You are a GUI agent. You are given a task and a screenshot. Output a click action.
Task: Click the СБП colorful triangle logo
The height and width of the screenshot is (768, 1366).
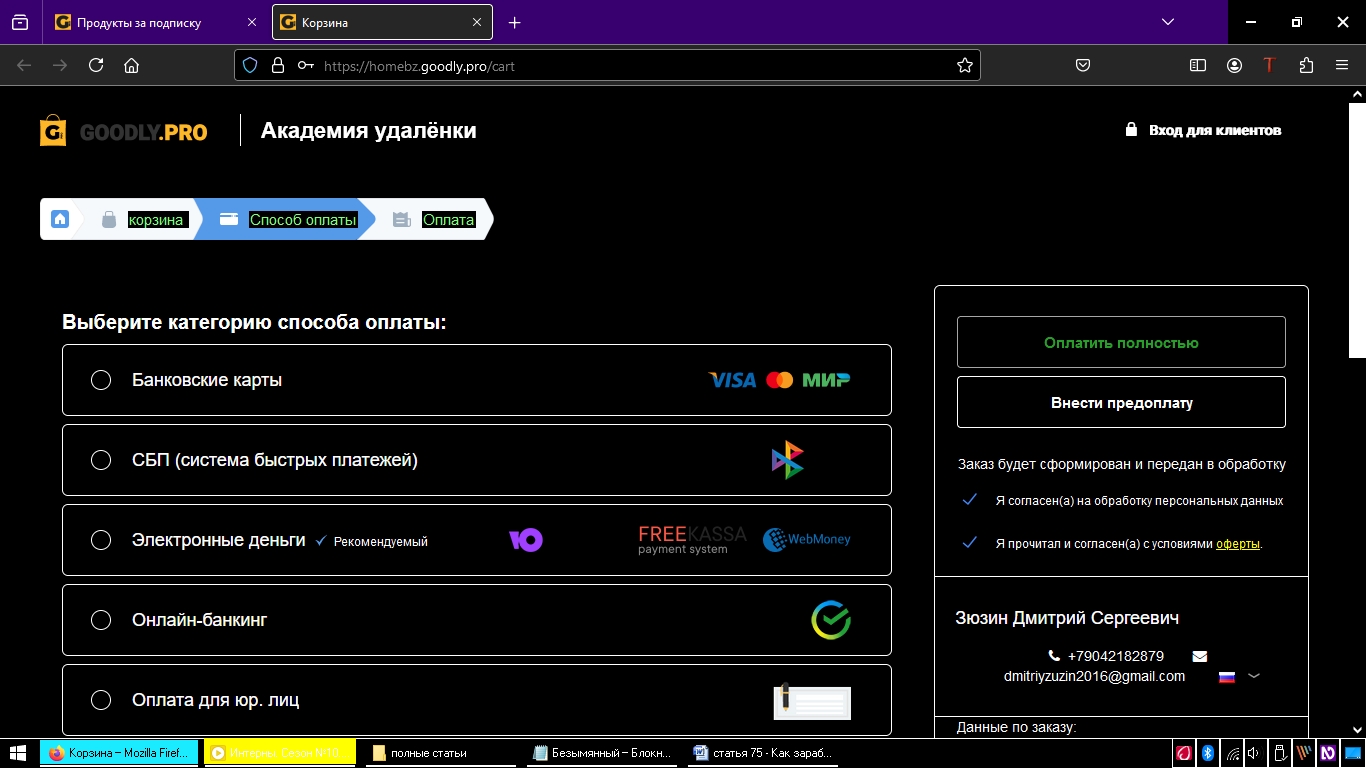787,460
